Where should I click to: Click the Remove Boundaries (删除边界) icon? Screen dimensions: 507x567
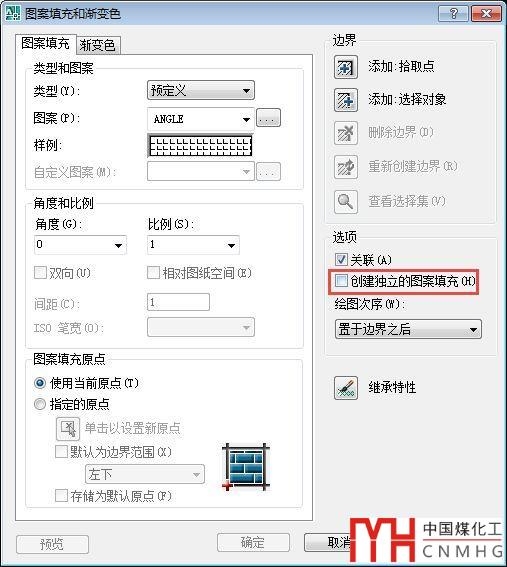click(x=346, y=133)
